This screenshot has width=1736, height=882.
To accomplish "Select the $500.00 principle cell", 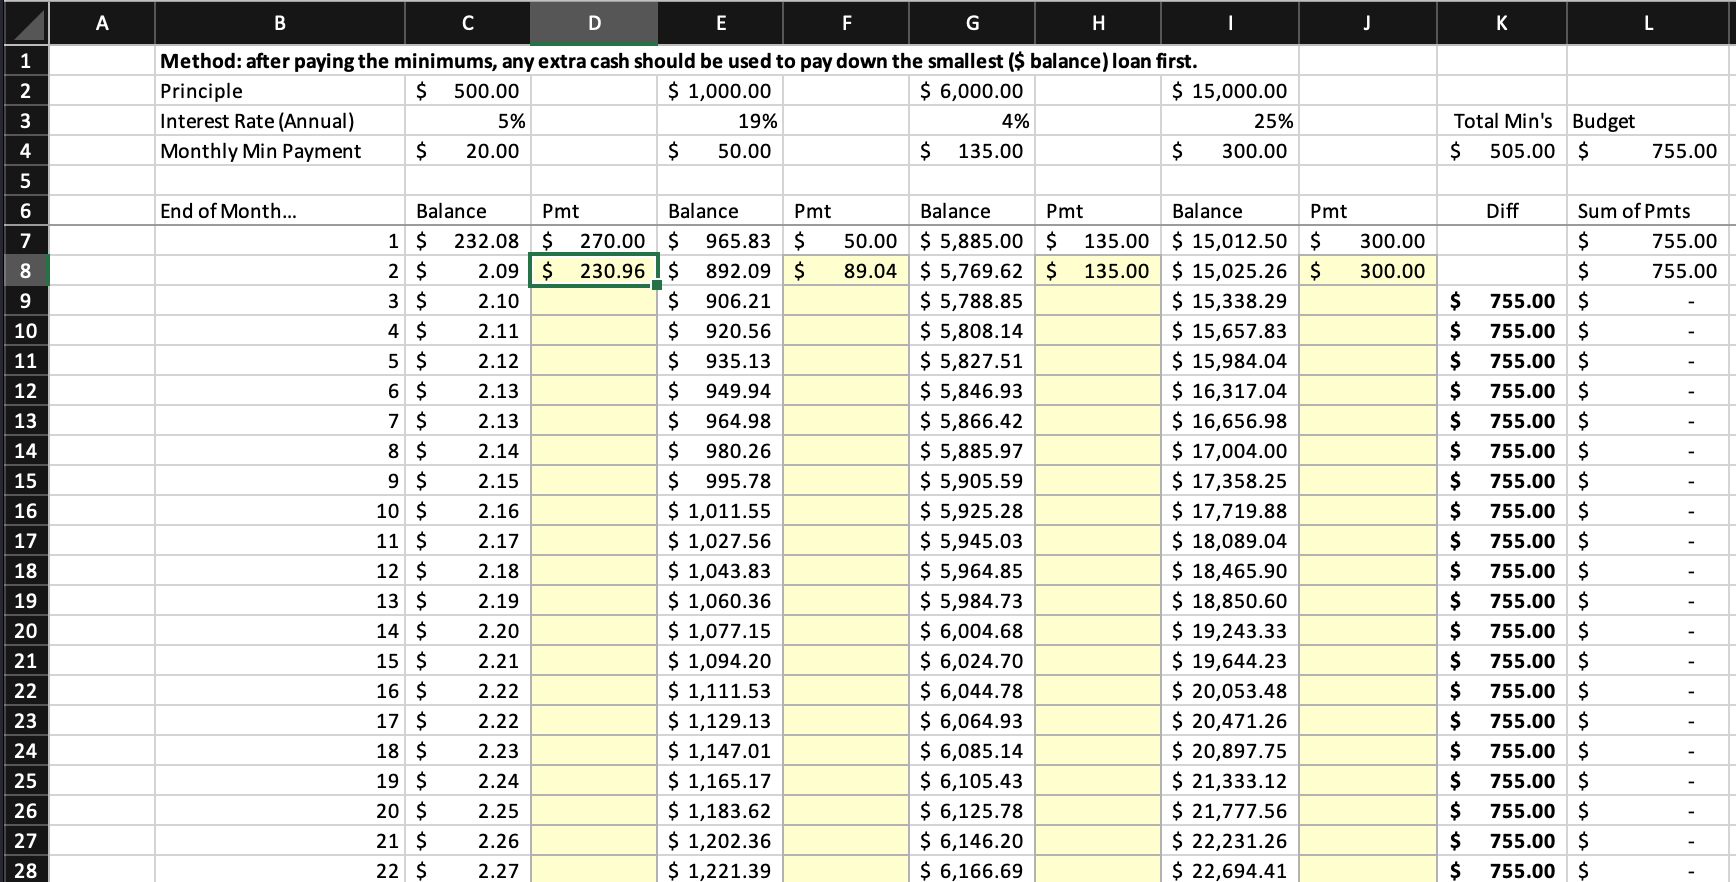I will click(468, 91).
